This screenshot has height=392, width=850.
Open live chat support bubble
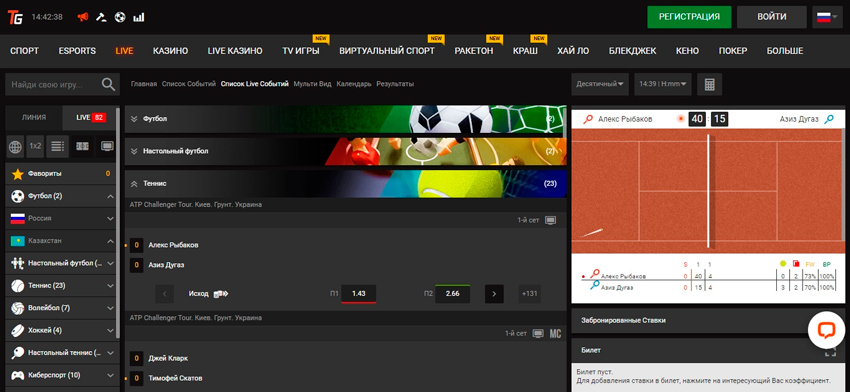[826, 330]
